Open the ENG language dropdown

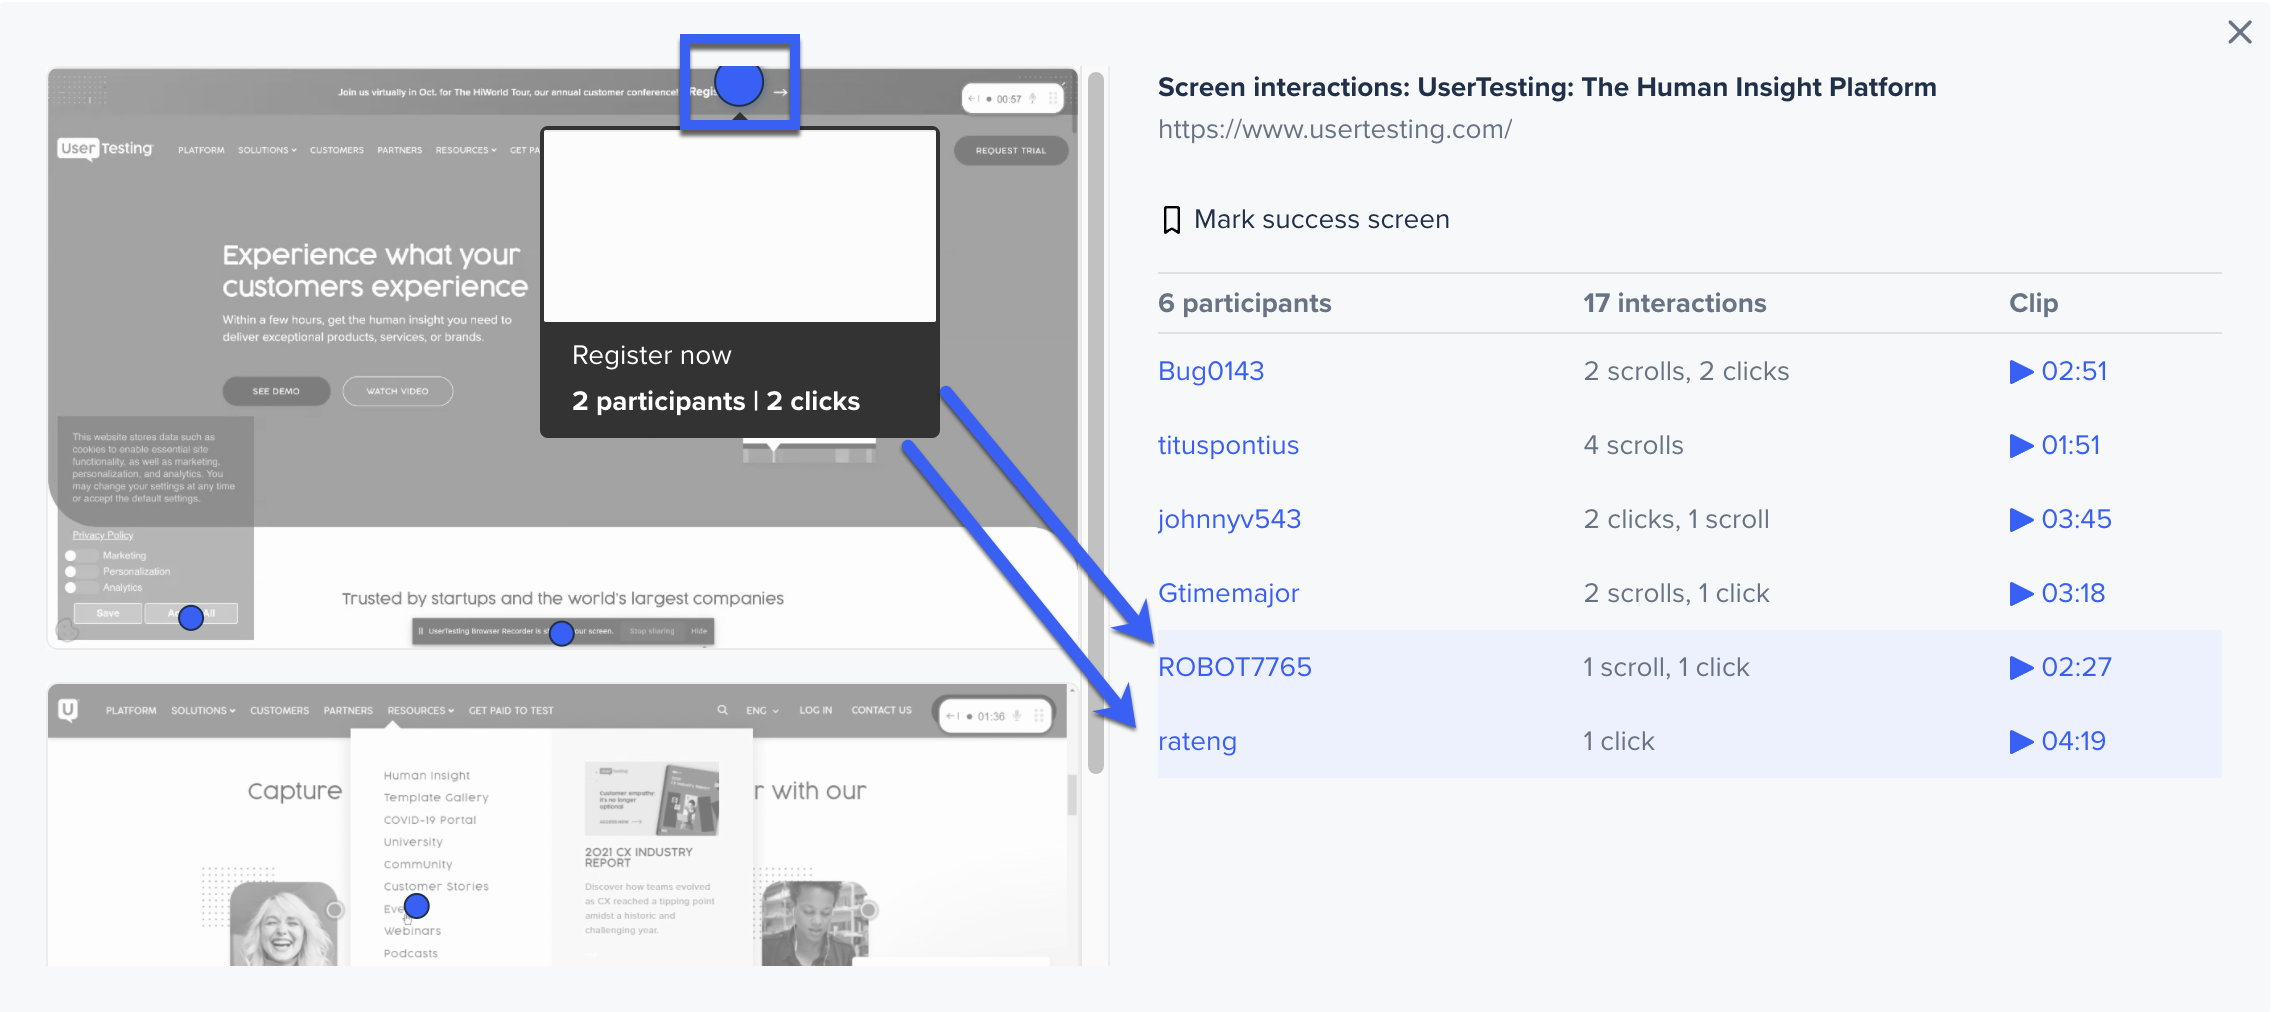[x=762, y=710]
